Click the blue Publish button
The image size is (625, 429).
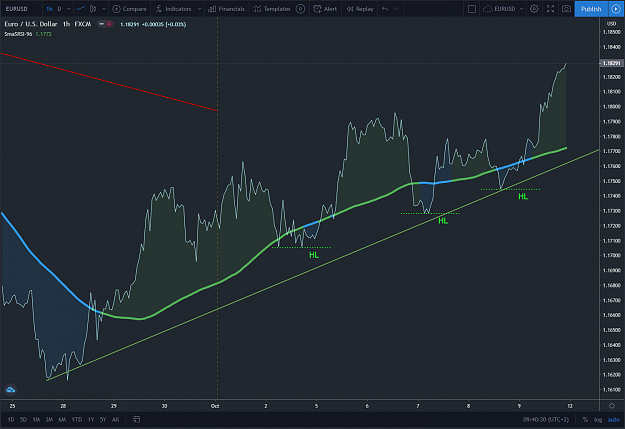tap(591, 8)
